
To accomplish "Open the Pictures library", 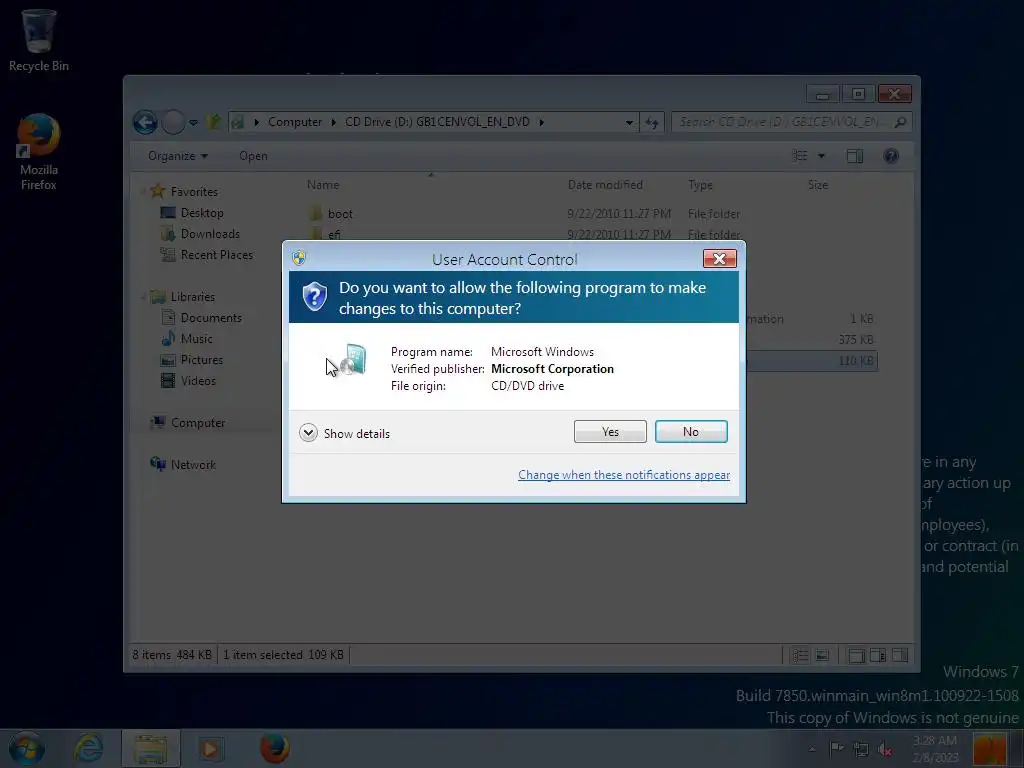I will point(201,360).
